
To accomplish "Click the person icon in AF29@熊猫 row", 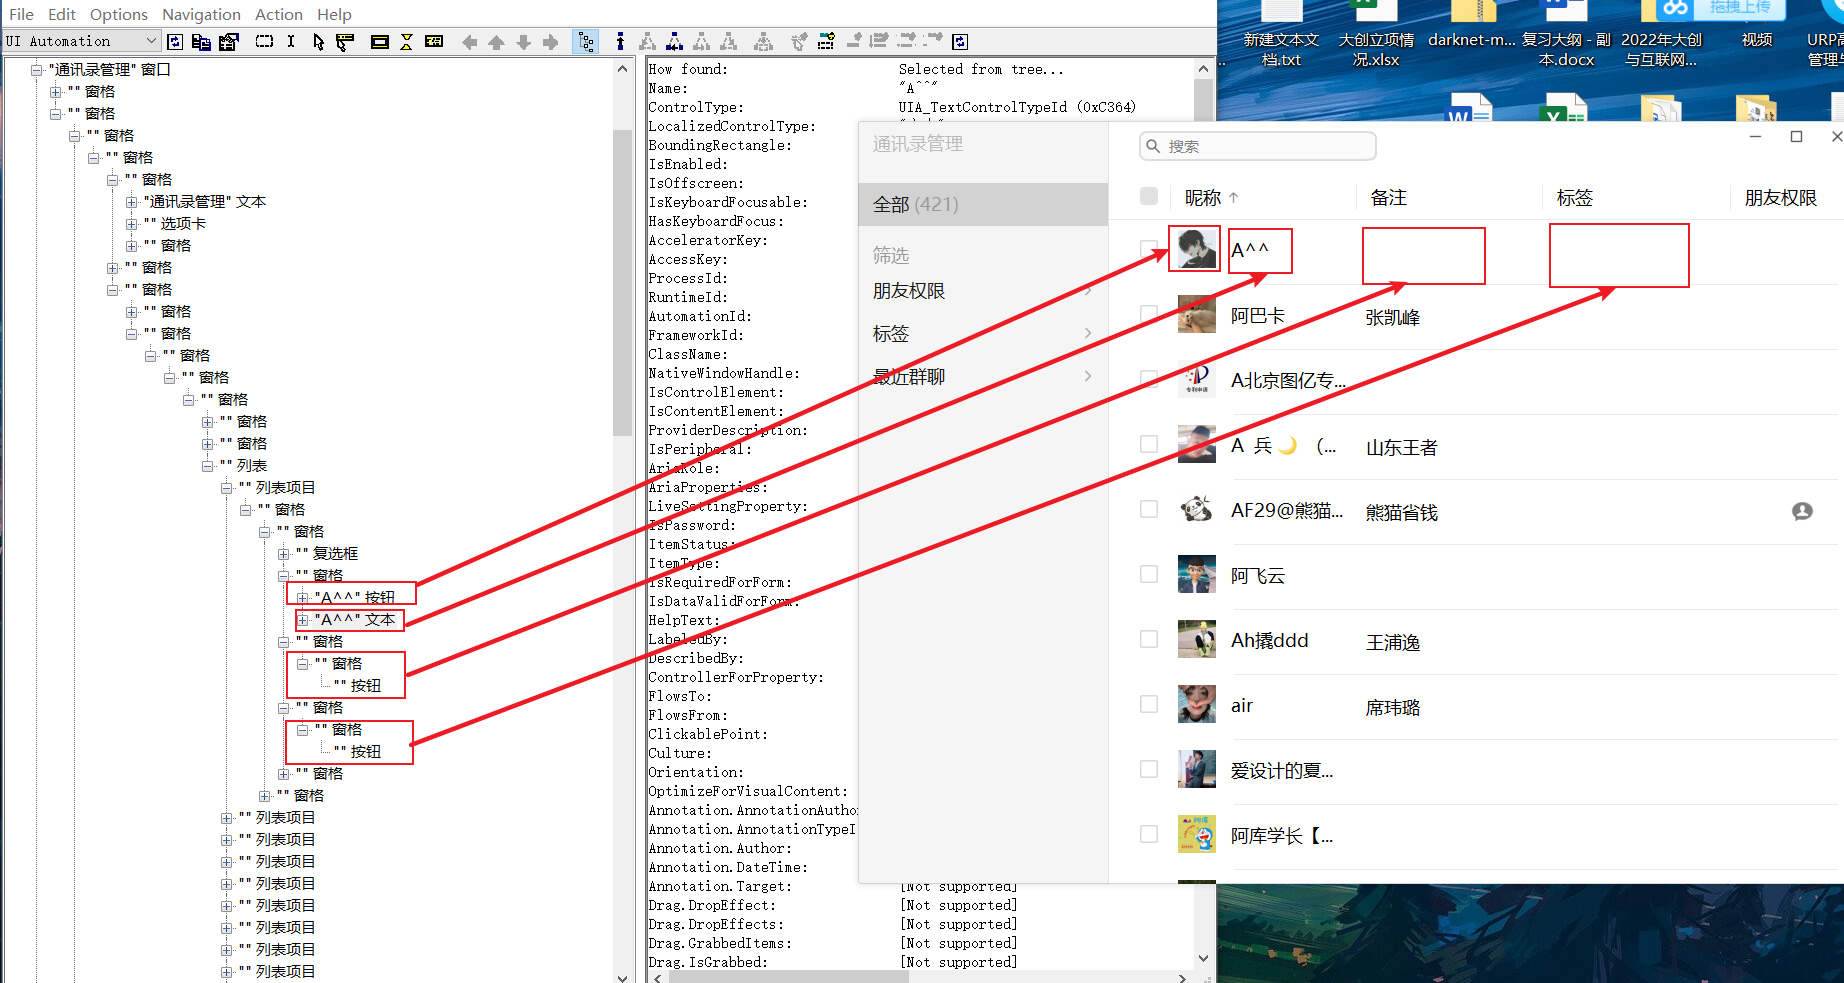I will tap(1802, 511).
